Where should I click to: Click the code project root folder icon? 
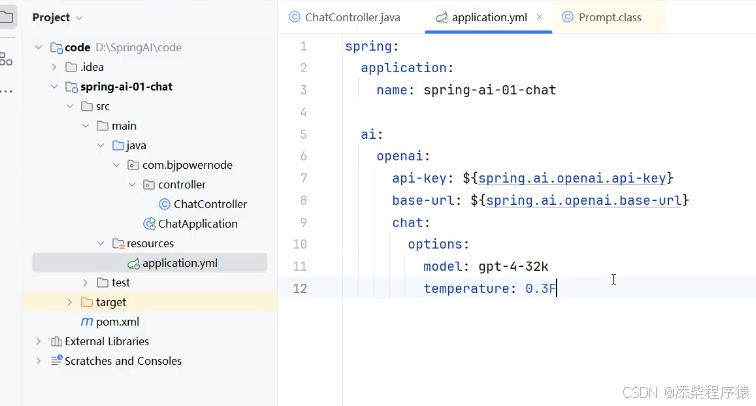click(x=56, y=48)
